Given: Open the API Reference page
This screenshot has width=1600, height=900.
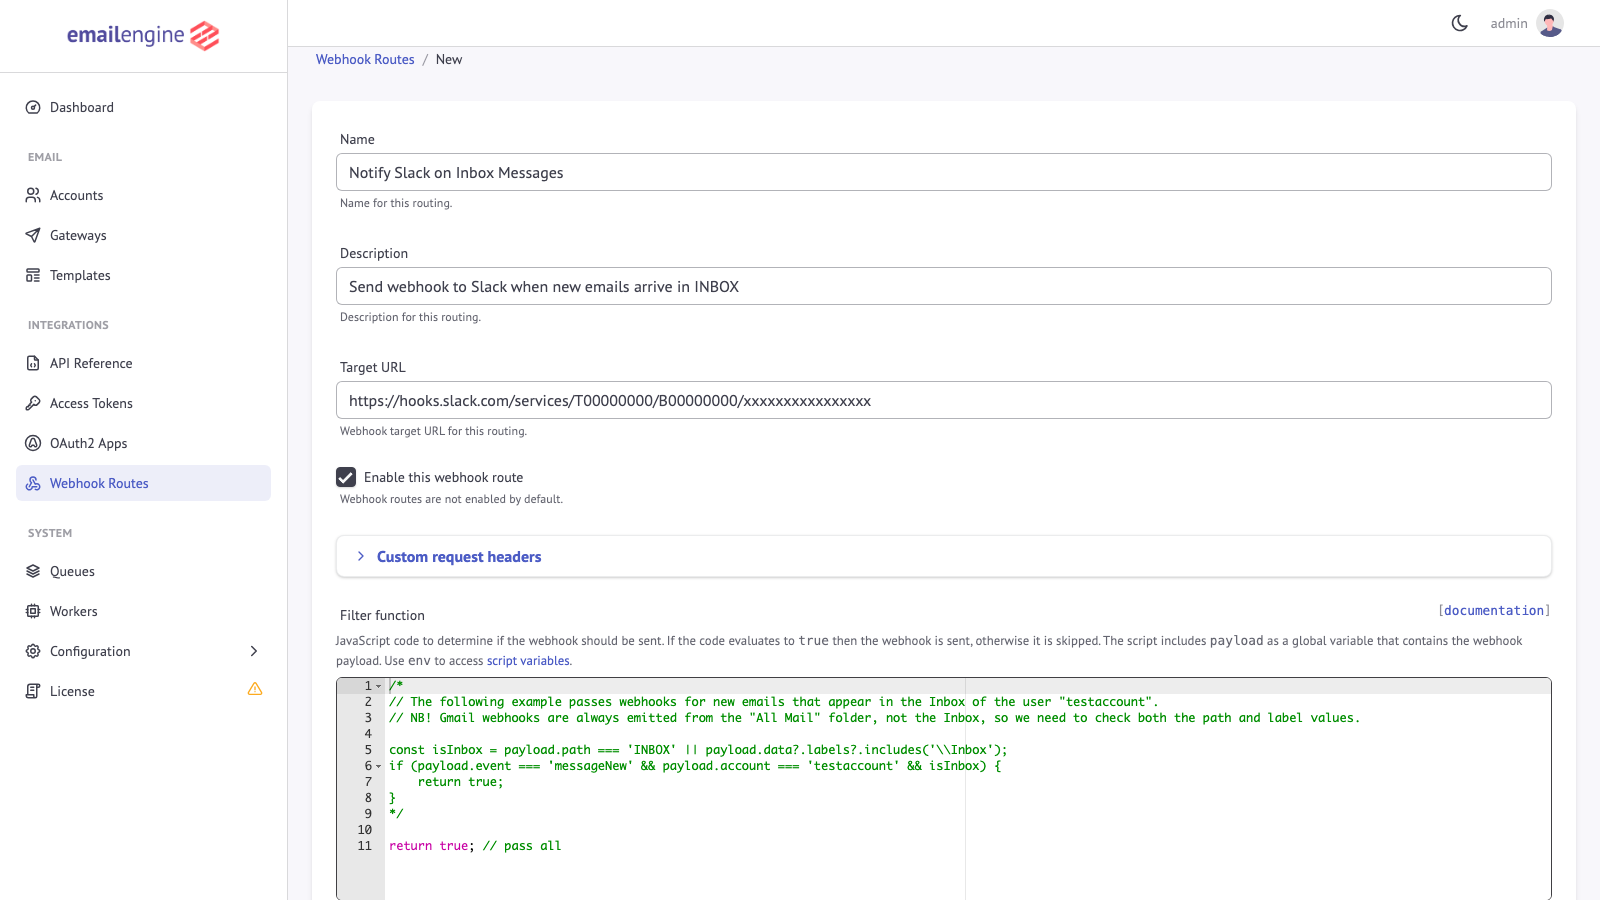Looking at the screenshot, I should point(143,363).
